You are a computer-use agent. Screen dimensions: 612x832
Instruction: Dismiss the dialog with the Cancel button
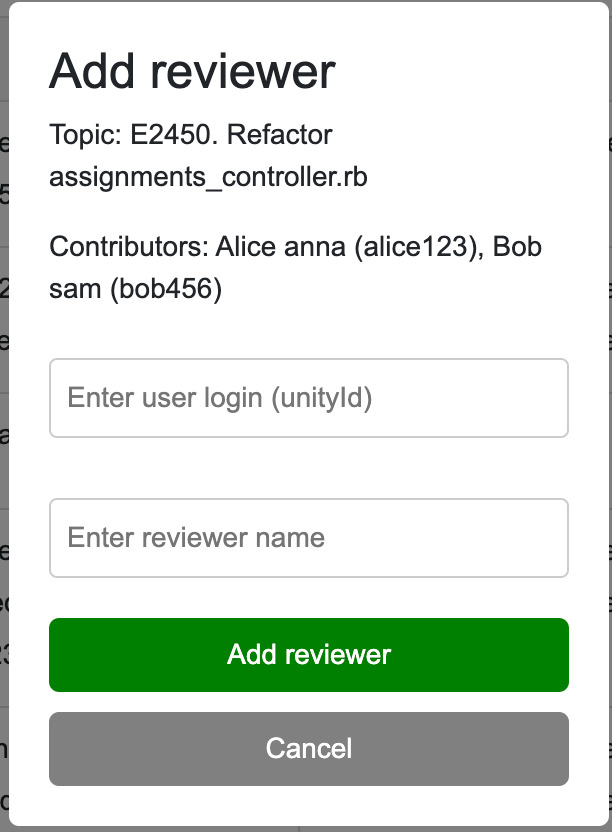pos(308,748)
